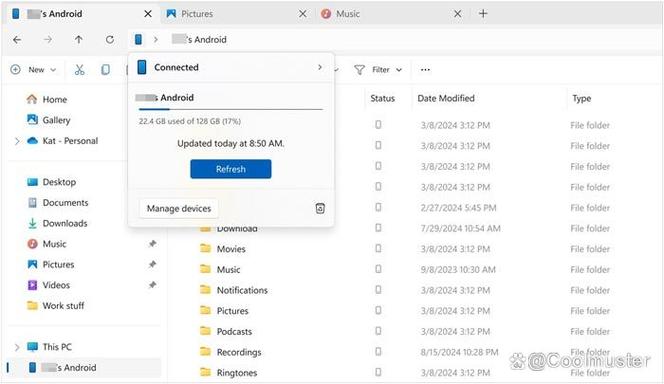Open Home in the sidebar
The width and height of the screenshot is (664, 384).
click(47, 99)
